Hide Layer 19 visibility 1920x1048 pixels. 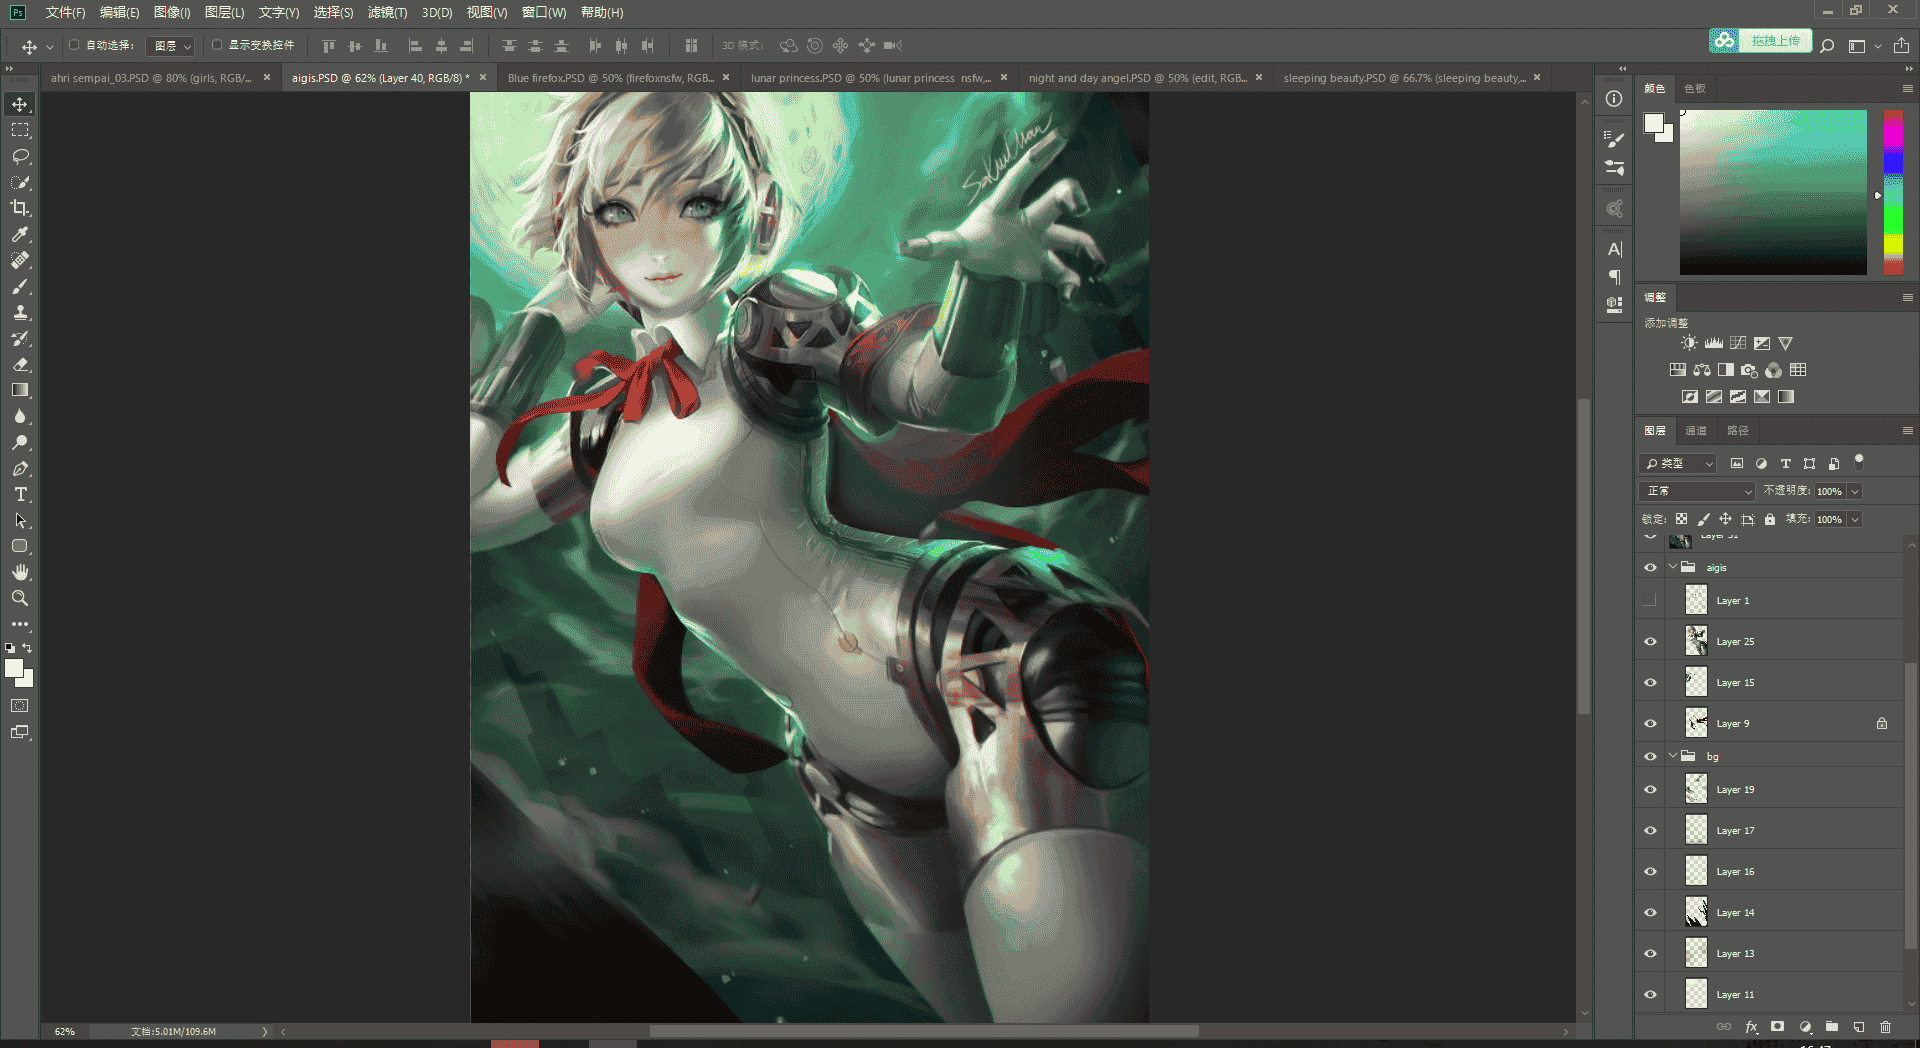point(1650,789)
